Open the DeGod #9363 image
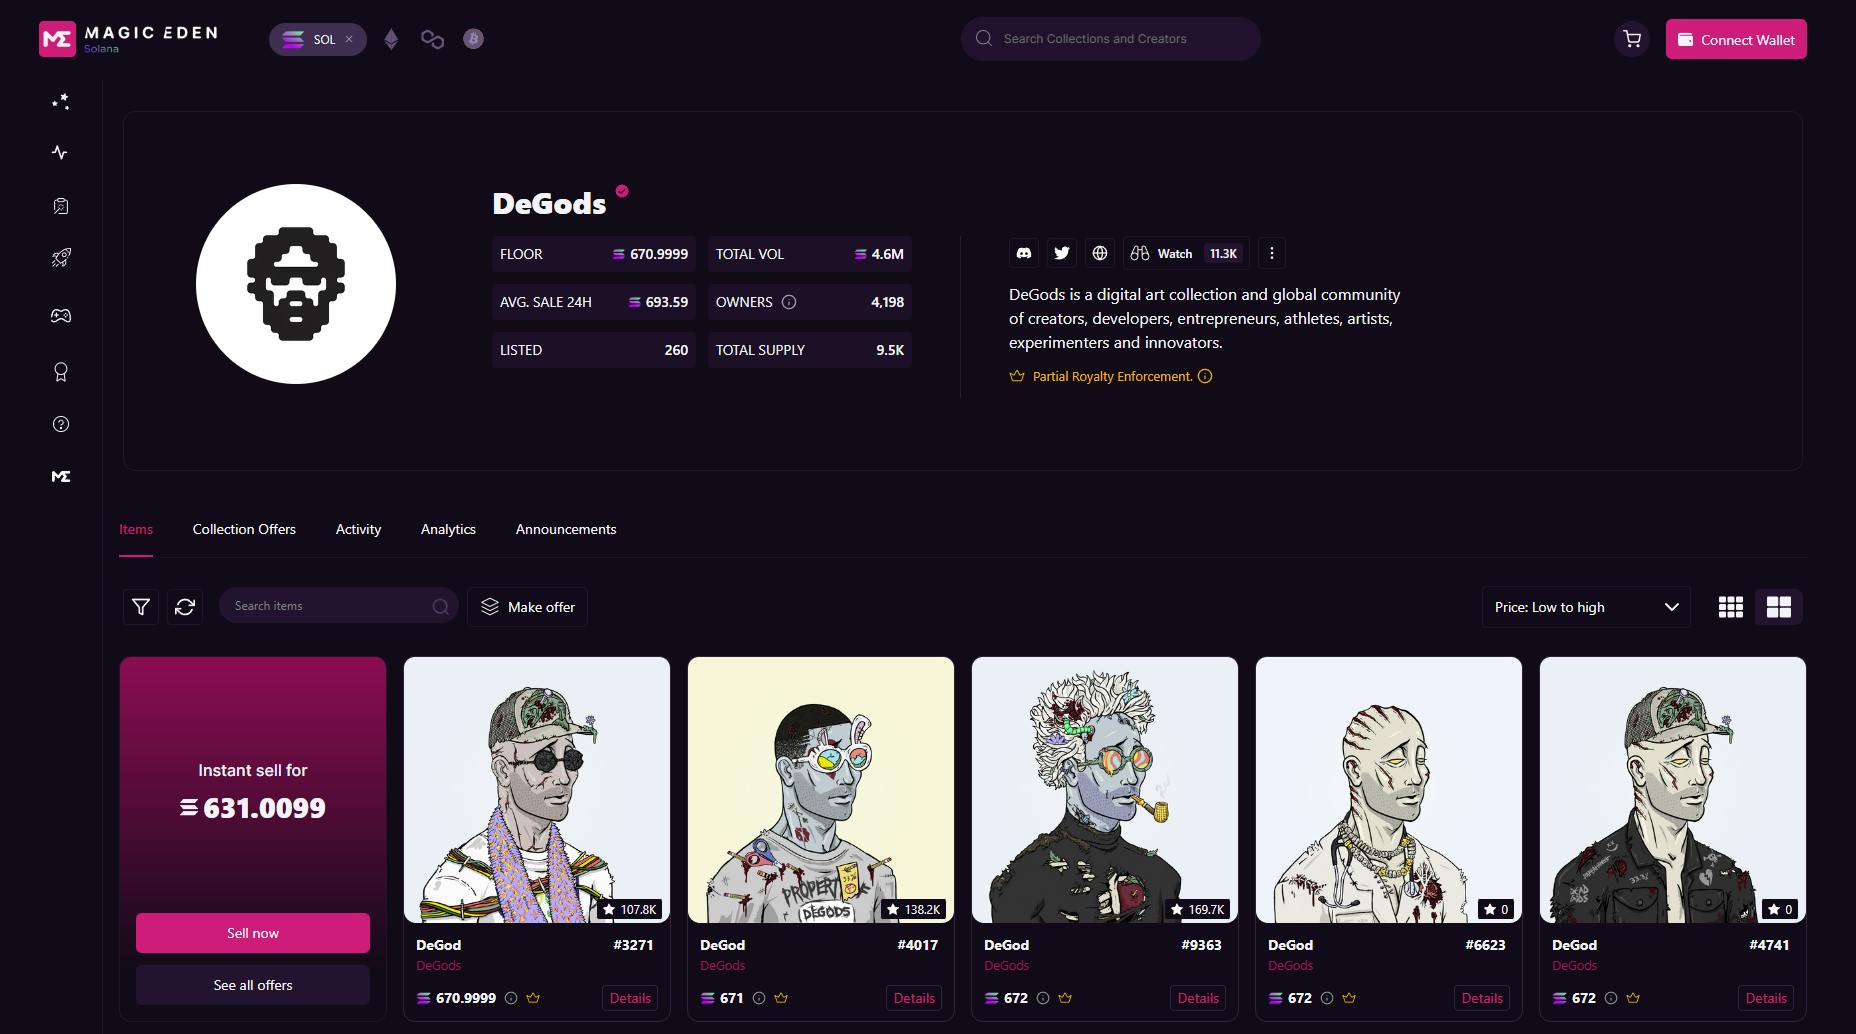This screenshot has width=1856, height=1034. 1105,790
